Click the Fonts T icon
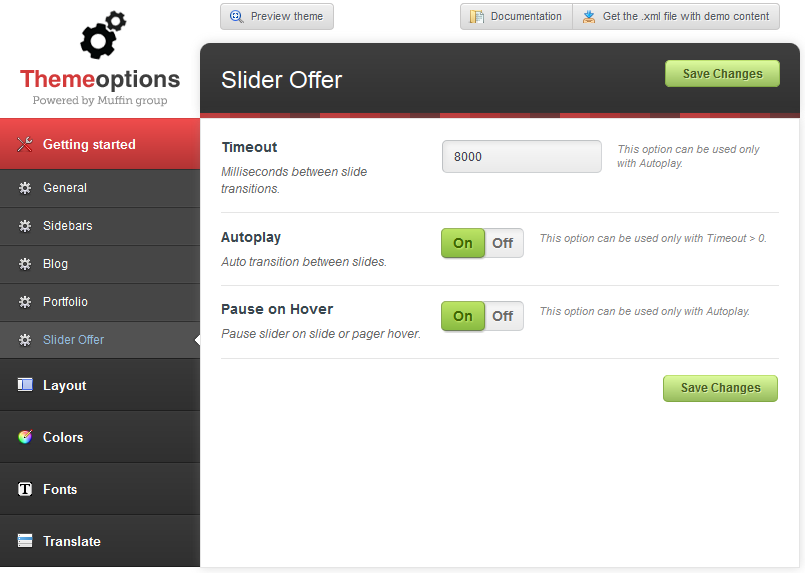The height and width of the screenshot is (573, 805). pos(25,490)
